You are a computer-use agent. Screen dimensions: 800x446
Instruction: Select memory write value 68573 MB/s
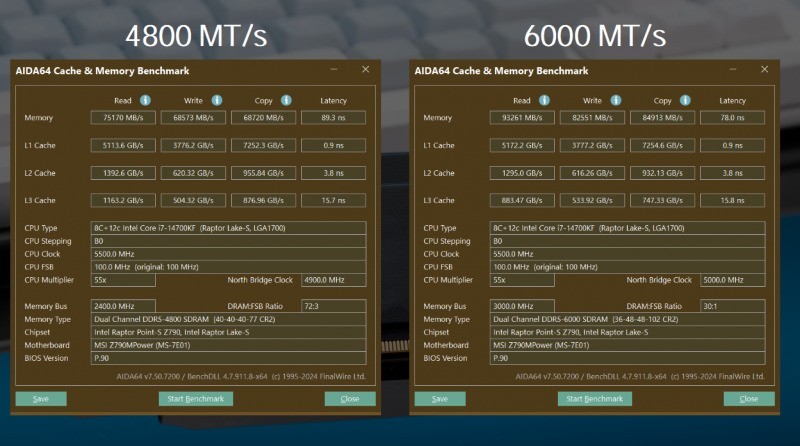pos(193,117)
